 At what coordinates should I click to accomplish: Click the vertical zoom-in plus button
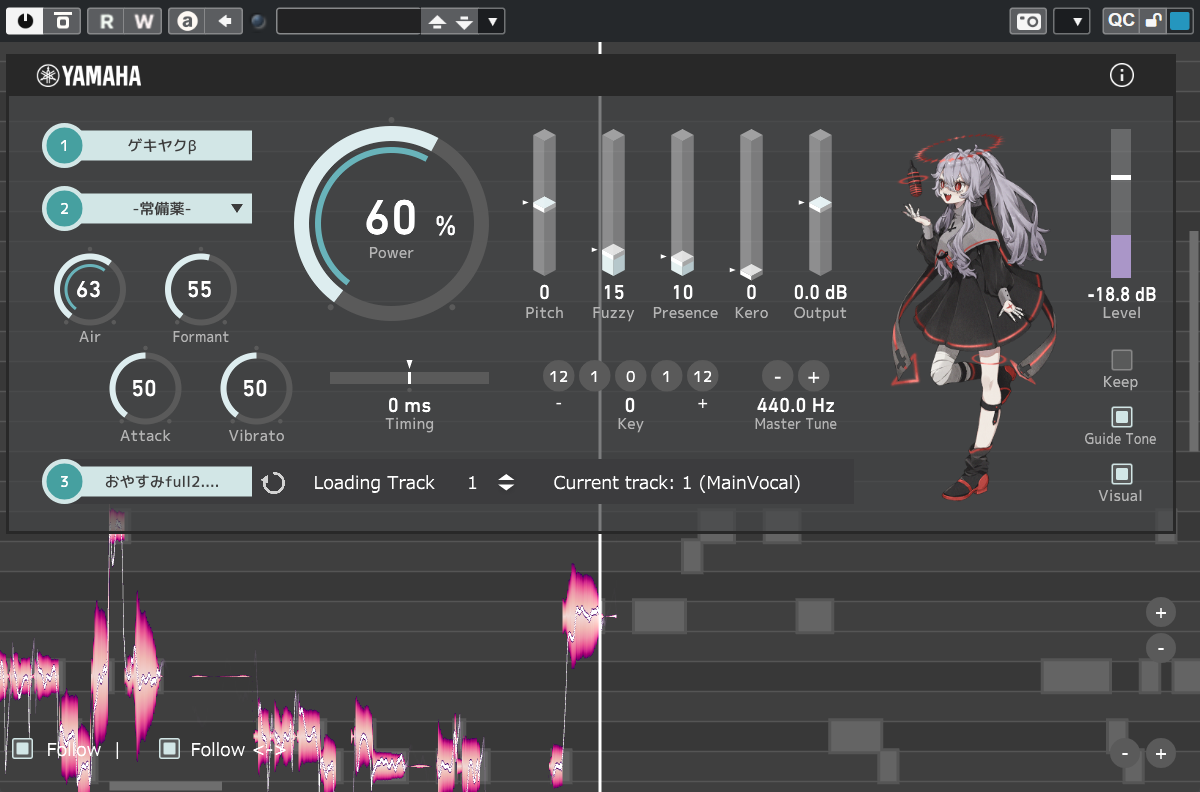[x=1160, y=612]
